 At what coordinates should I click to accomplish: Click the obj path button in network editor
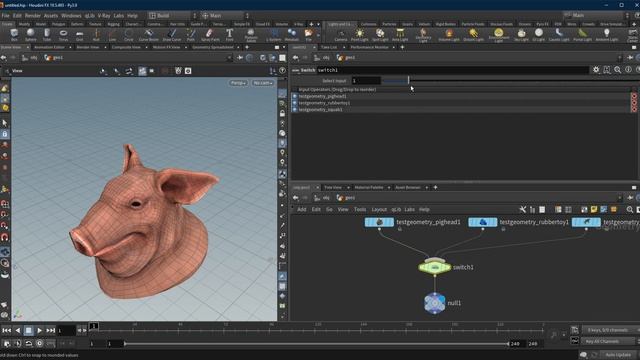[322, 198]
